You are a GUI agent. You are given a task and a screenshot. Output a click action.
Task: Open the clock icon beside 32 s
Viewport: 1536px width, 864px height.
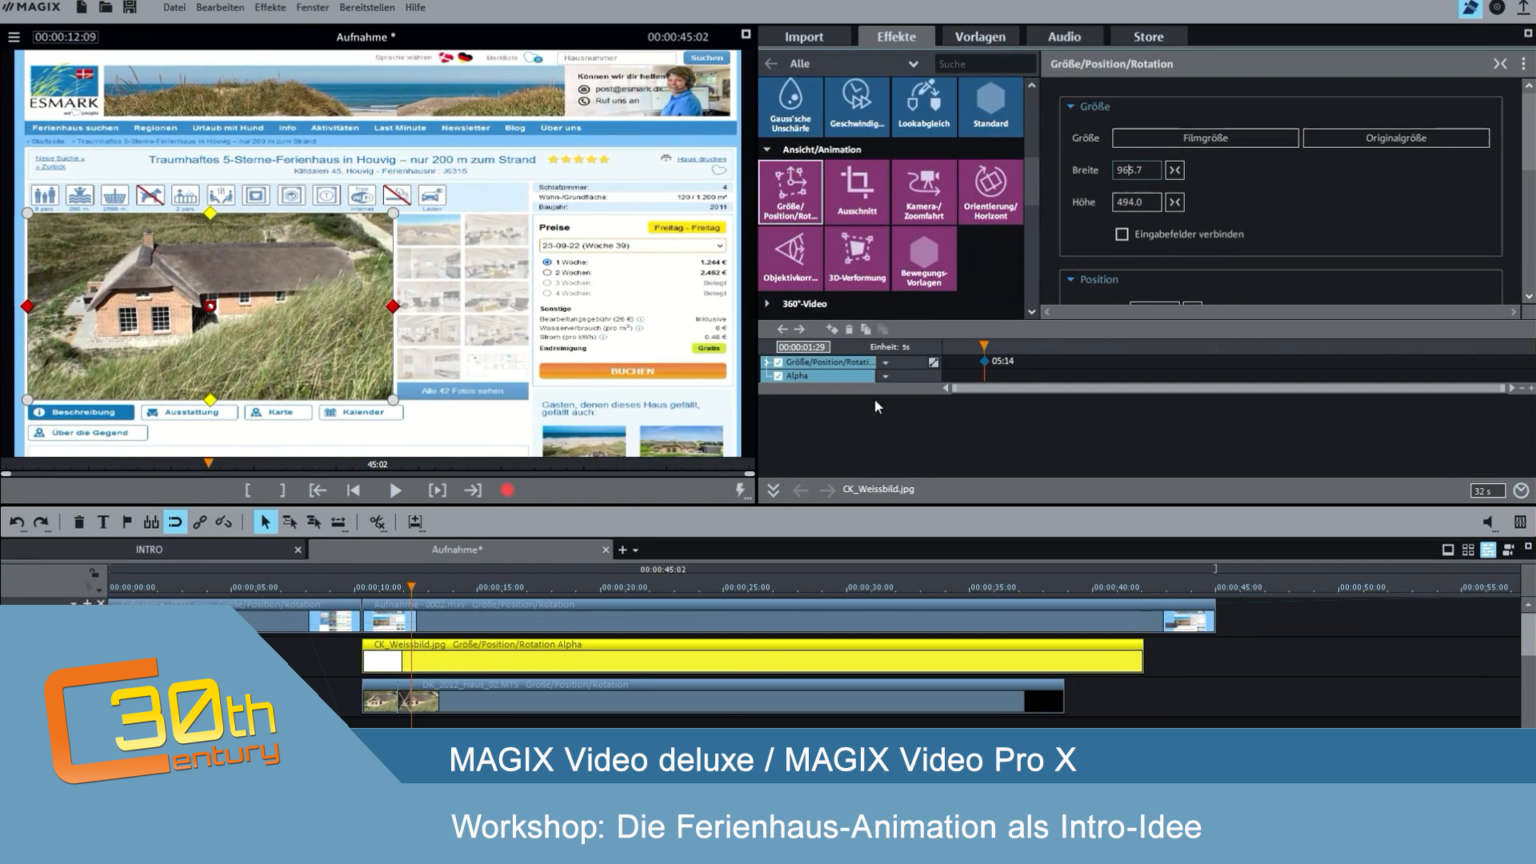(x=1521, y=490)
